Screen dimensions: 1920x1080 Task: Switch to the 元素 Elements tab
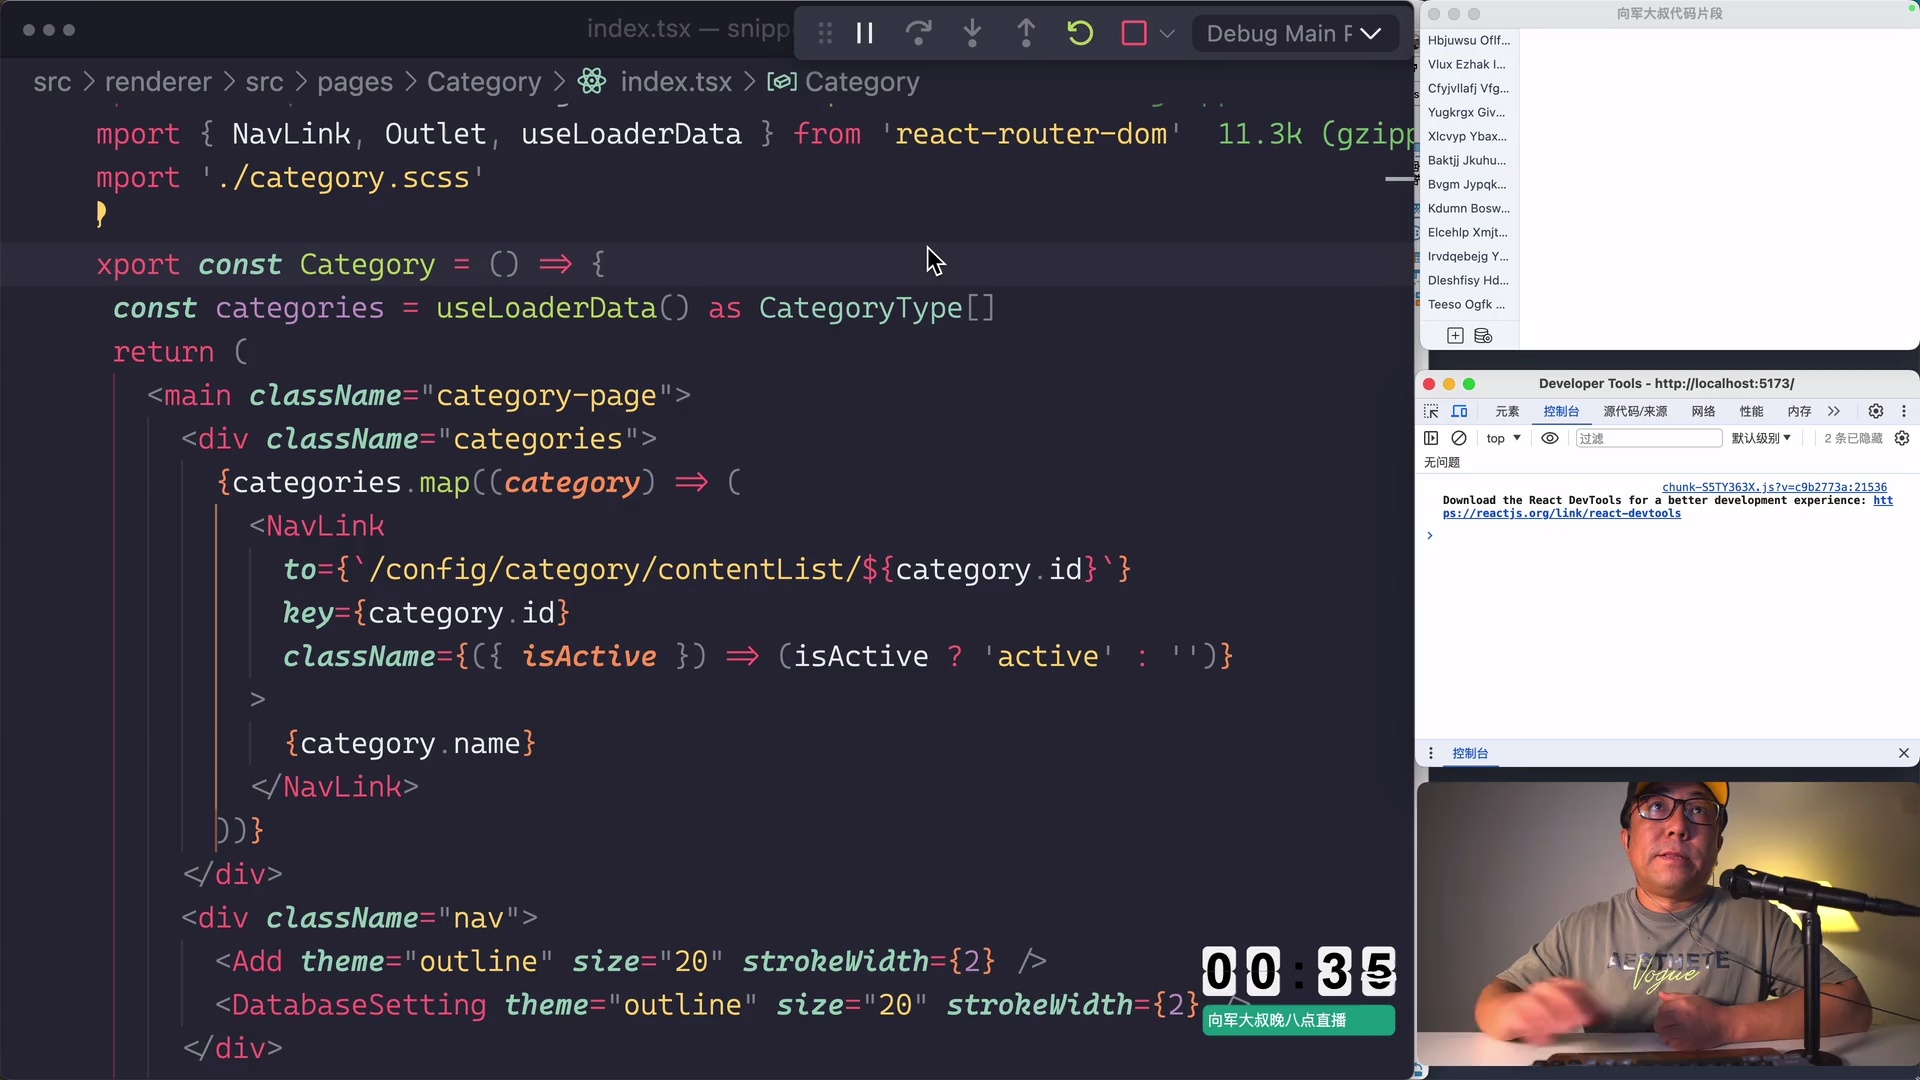point(1507,411)
